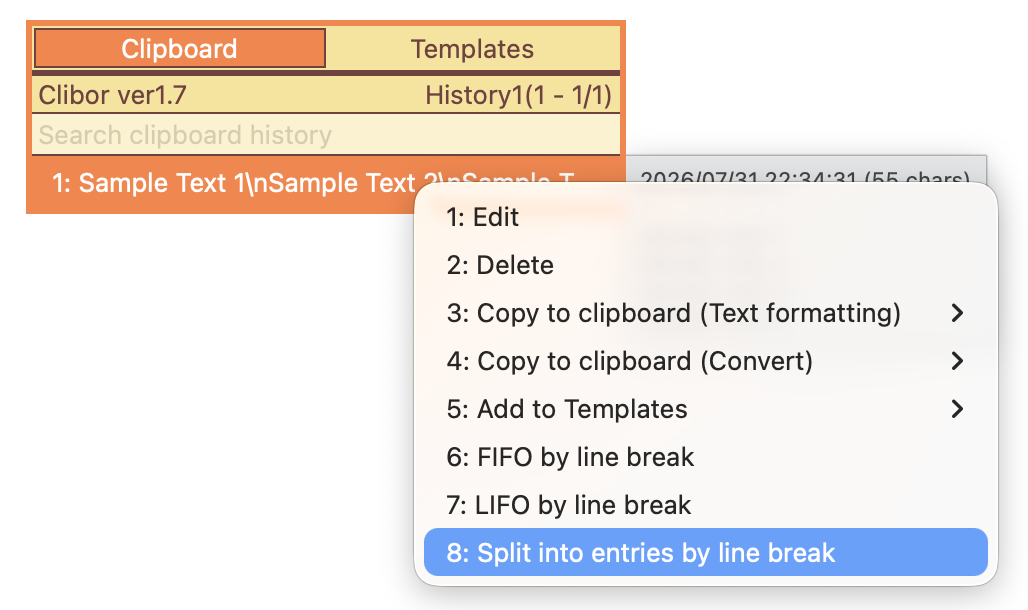
Task: Expand the Copy to clipboard (Convert) chevron
Action: coord(957,361)
